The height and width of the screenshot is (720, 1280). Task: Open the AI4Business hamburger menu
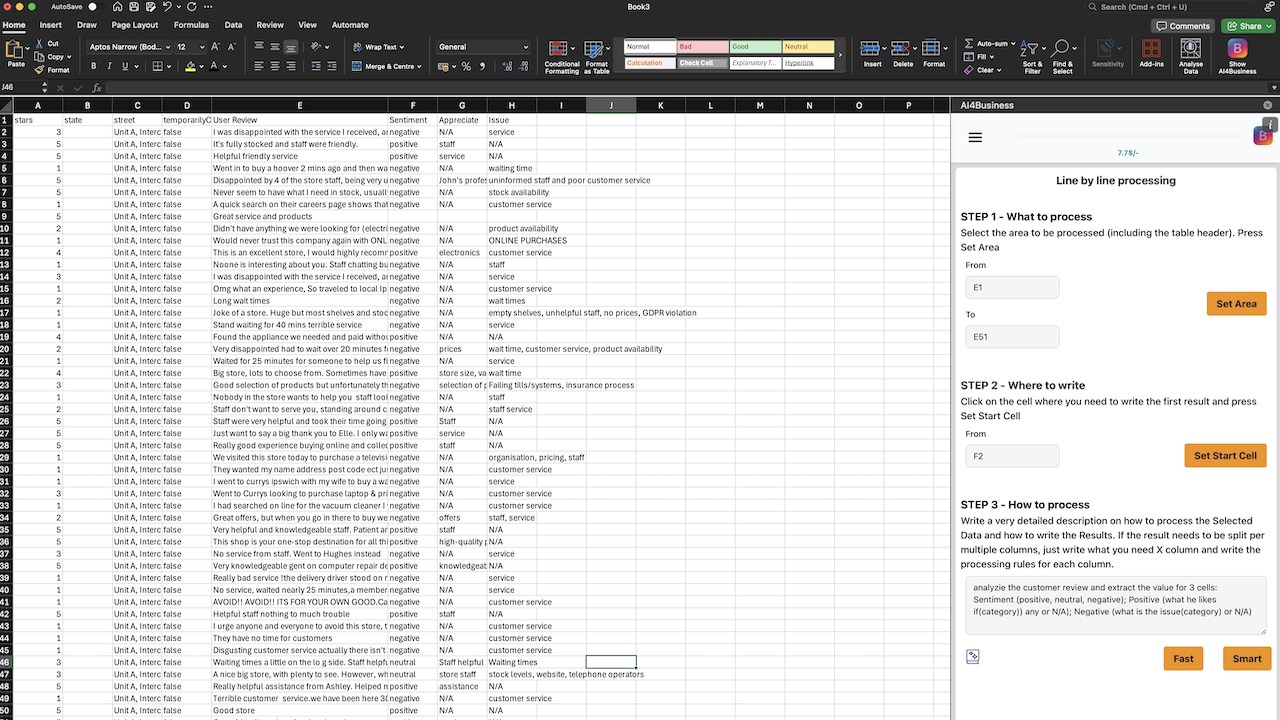[975, 138]
